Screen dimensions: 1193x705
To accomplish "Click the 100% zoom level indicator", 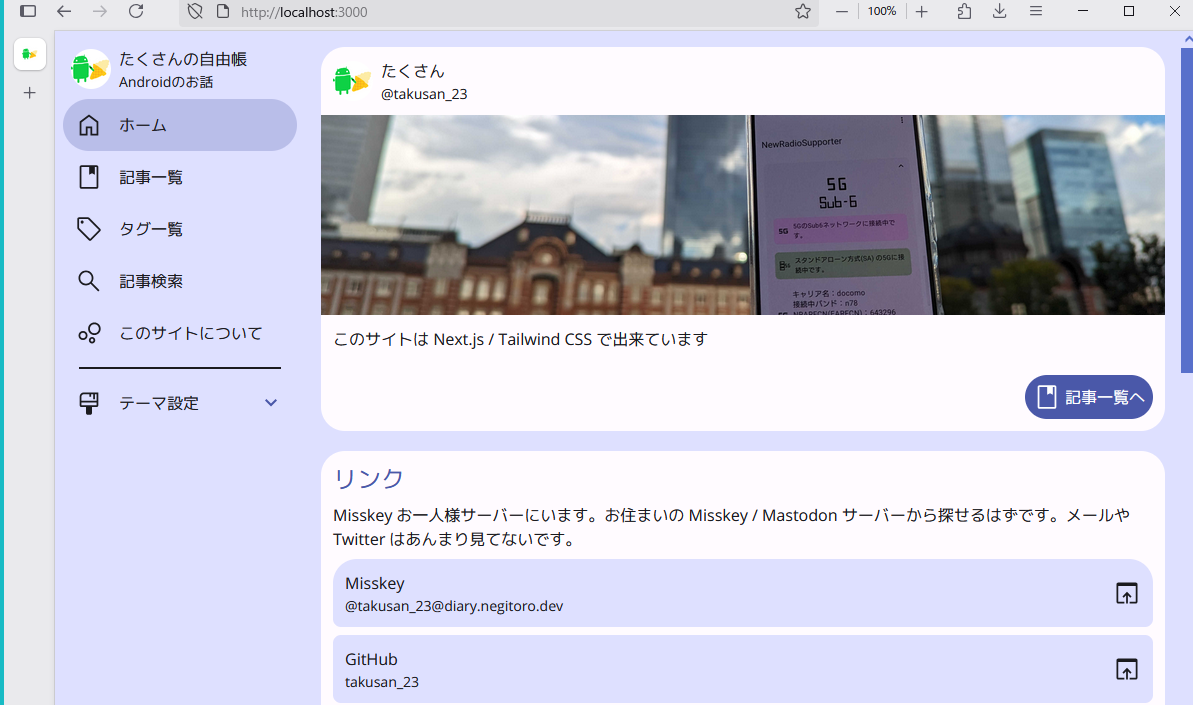I will (x=881, y=12).
